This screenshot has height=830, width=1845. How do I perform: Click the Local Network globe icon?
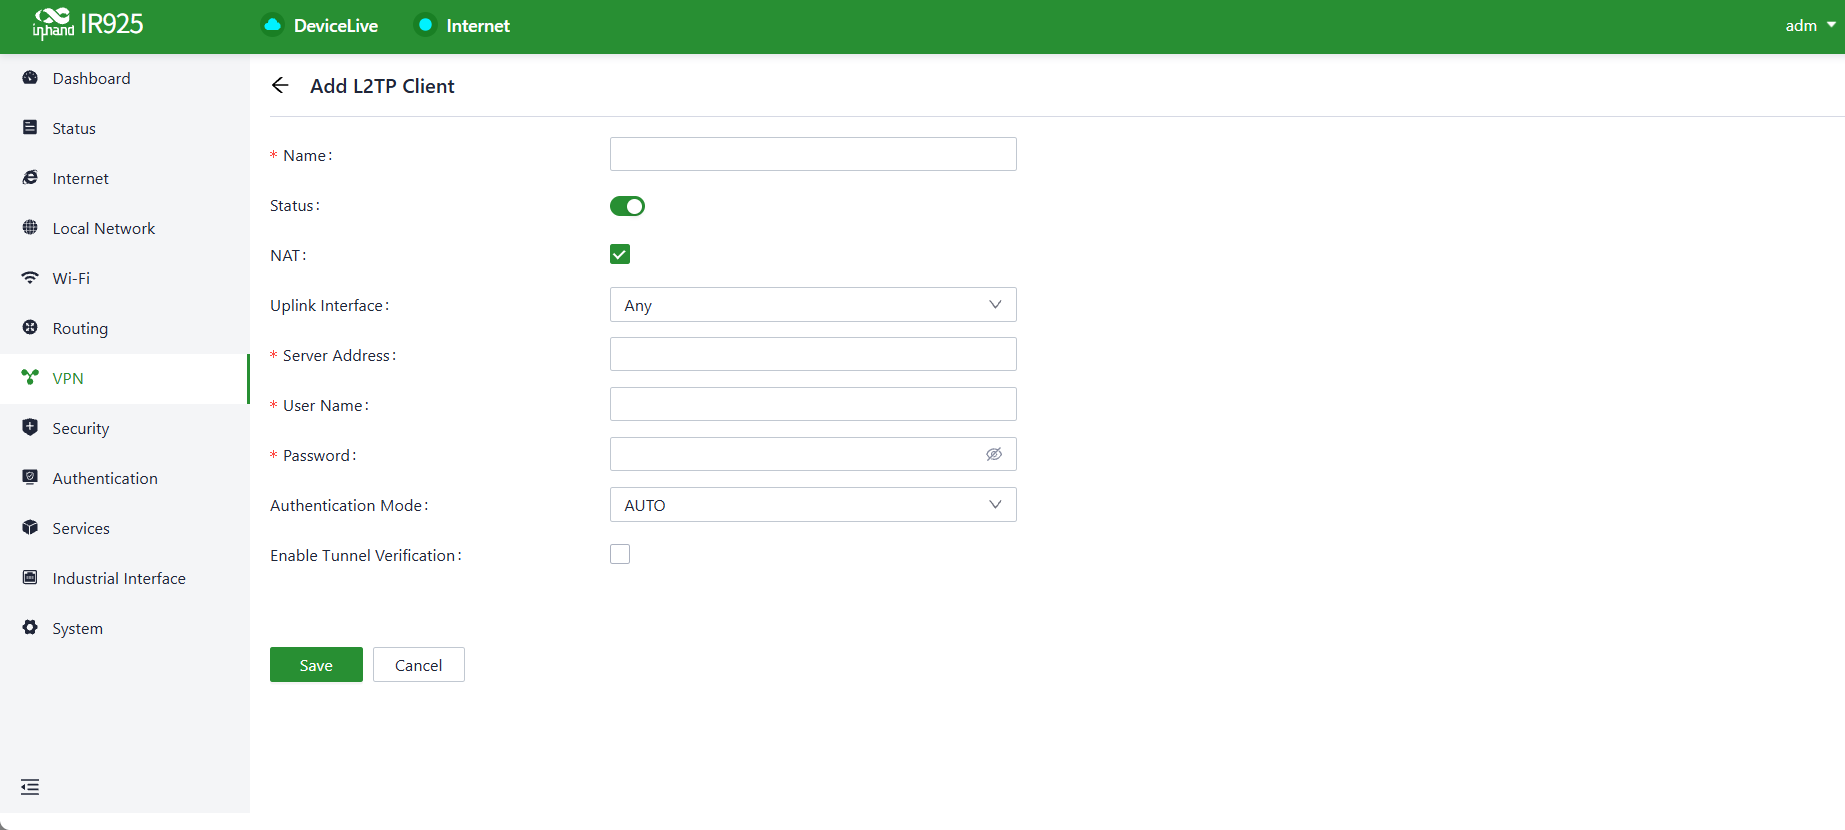[x=30, y=228]
